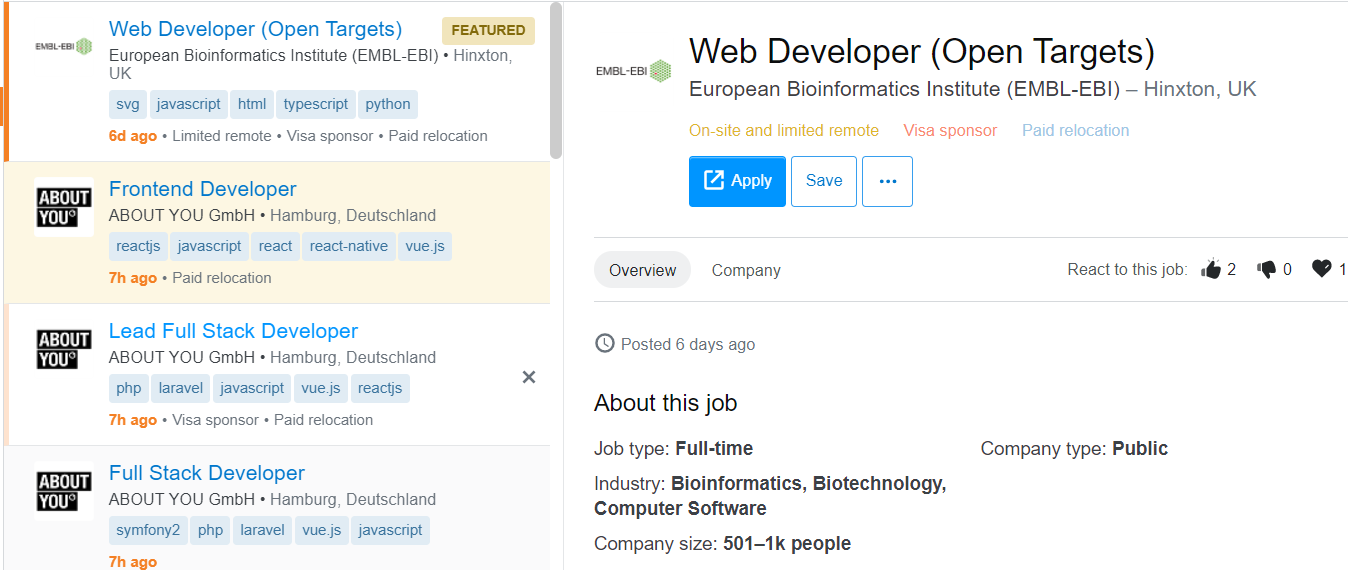Viewport: 1355px width, 570px height.
Task: Switch to the Company tab
Action: pyautogui.click(x=746, y=270)
